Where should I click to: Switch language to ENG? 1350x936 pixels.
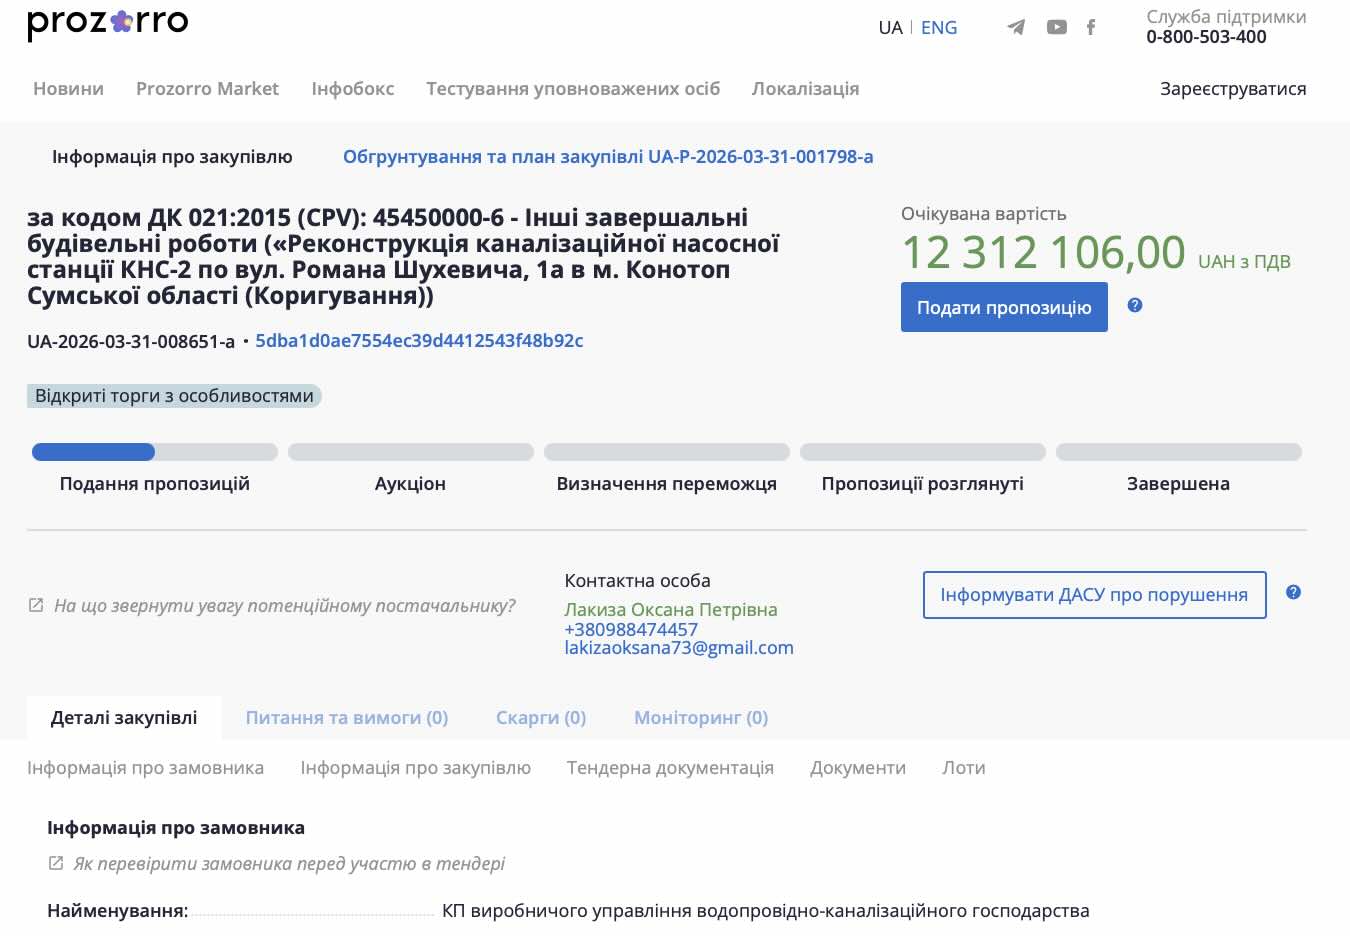[x=938, y=28]
